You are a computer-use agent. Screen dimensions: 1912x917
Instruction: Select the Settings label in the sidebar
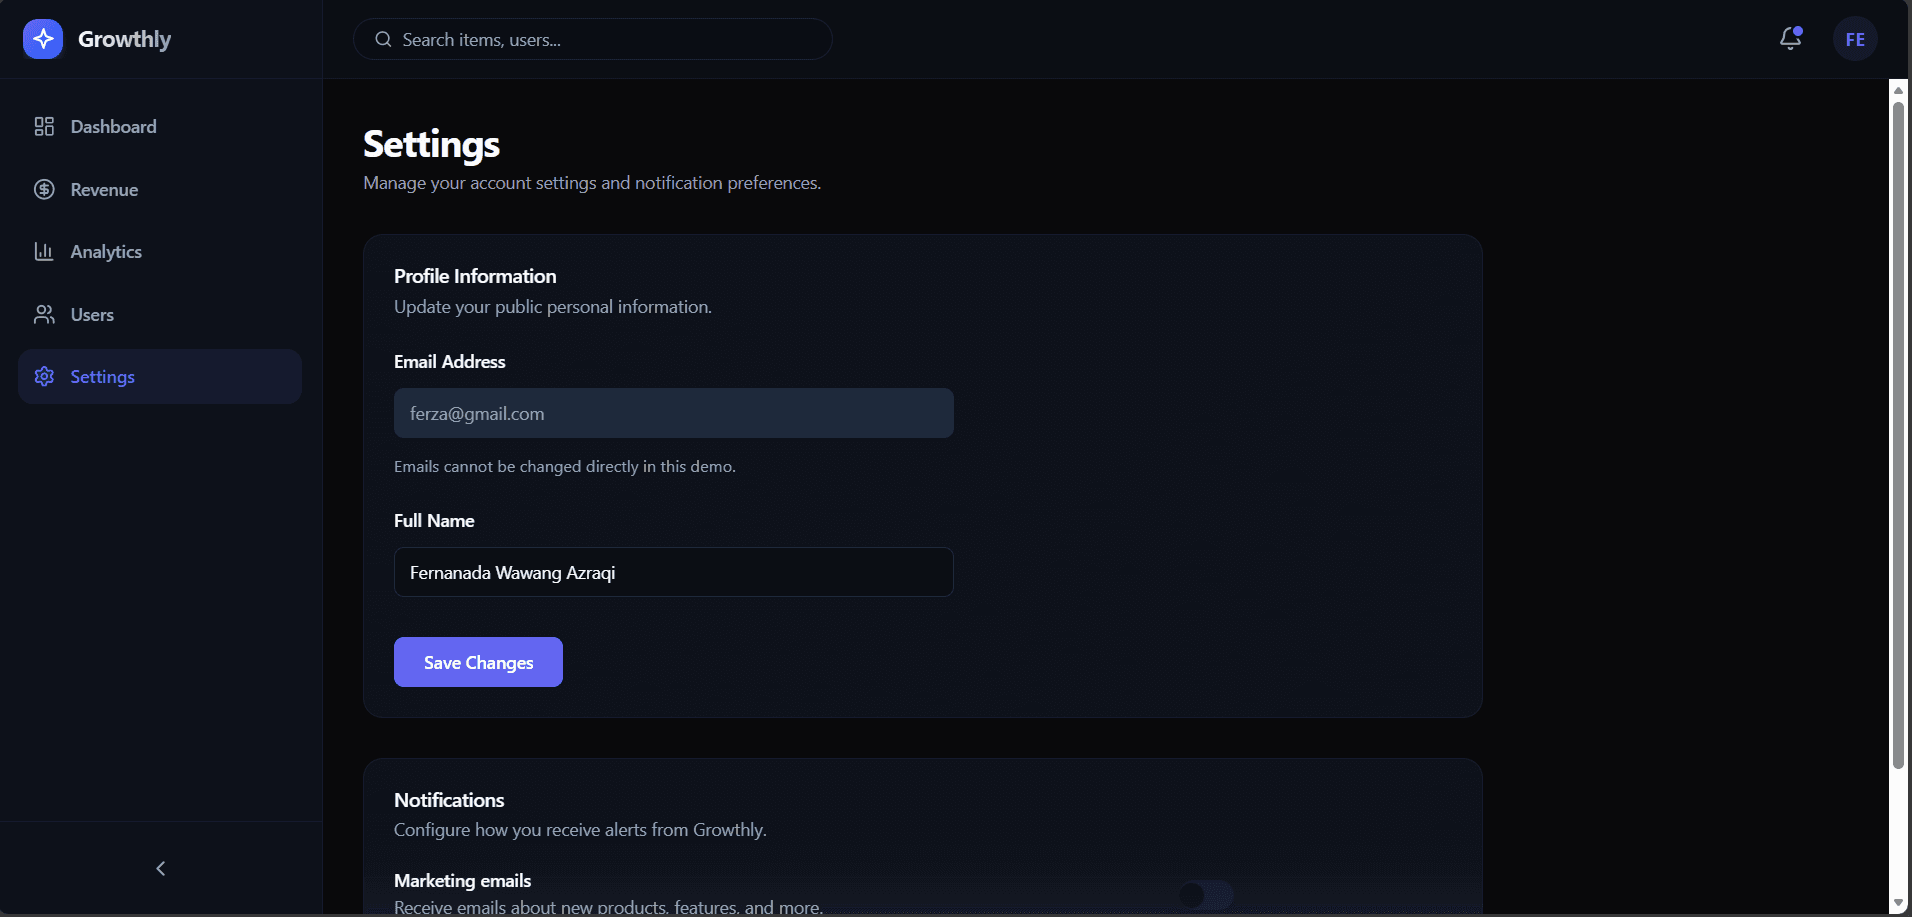pos(102,377)
